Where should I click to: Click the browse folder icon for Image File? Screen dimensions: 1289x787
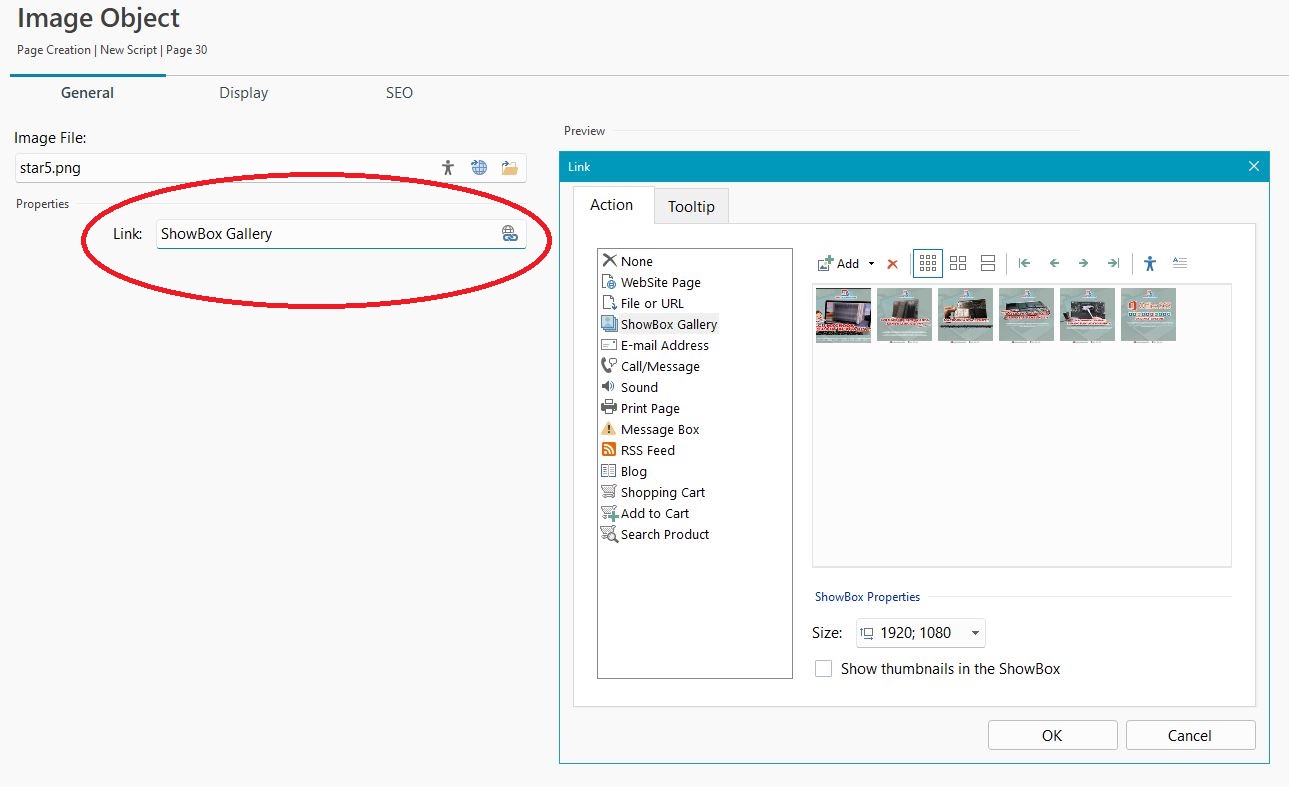point(510,168)
